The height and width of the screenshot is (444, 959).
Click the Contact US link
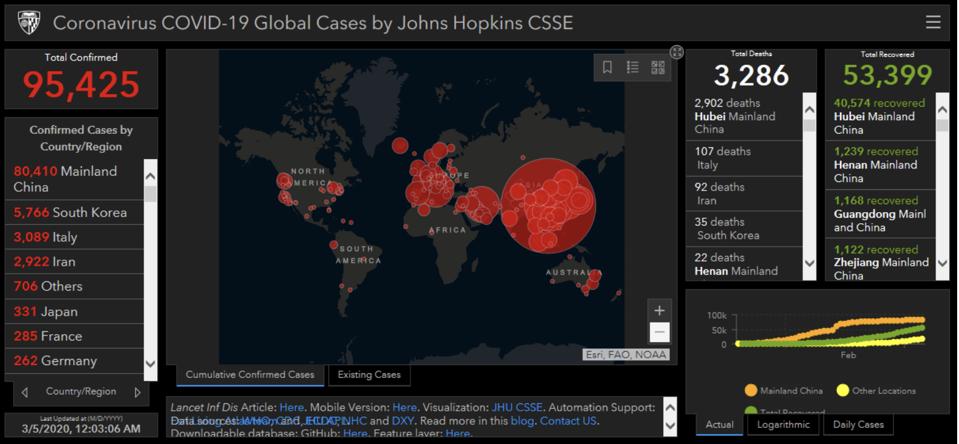568,421
